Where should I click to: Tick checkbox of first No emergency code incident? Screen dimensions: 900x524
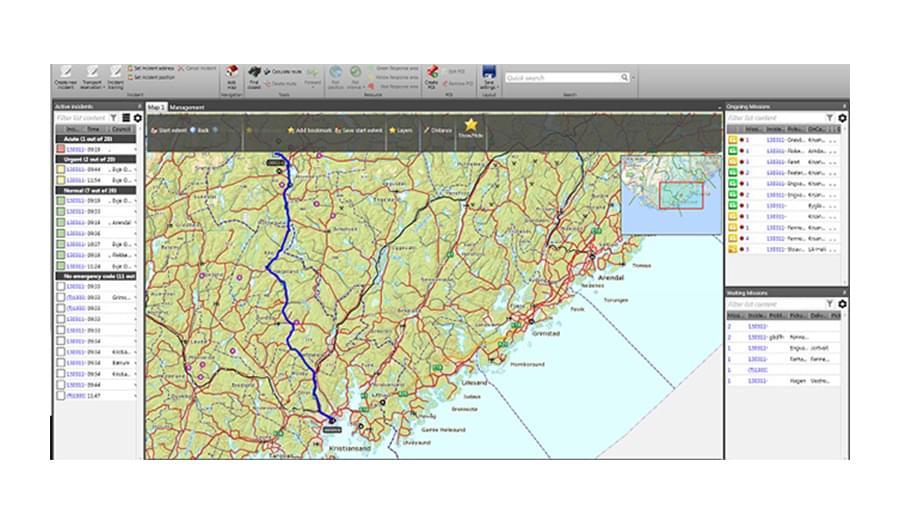pos(60,286)
